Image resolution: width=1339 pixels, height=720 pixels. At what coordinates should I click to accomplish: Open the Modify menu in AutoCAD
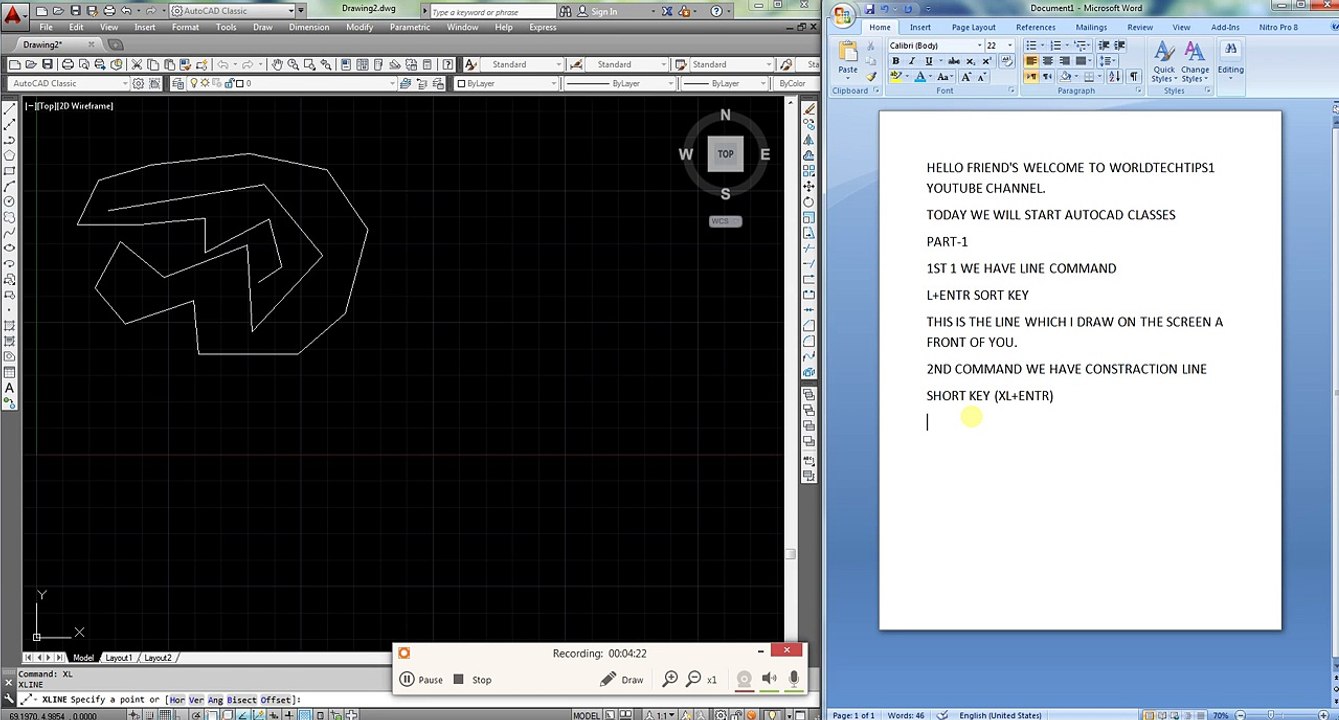(x=359, y=27)
